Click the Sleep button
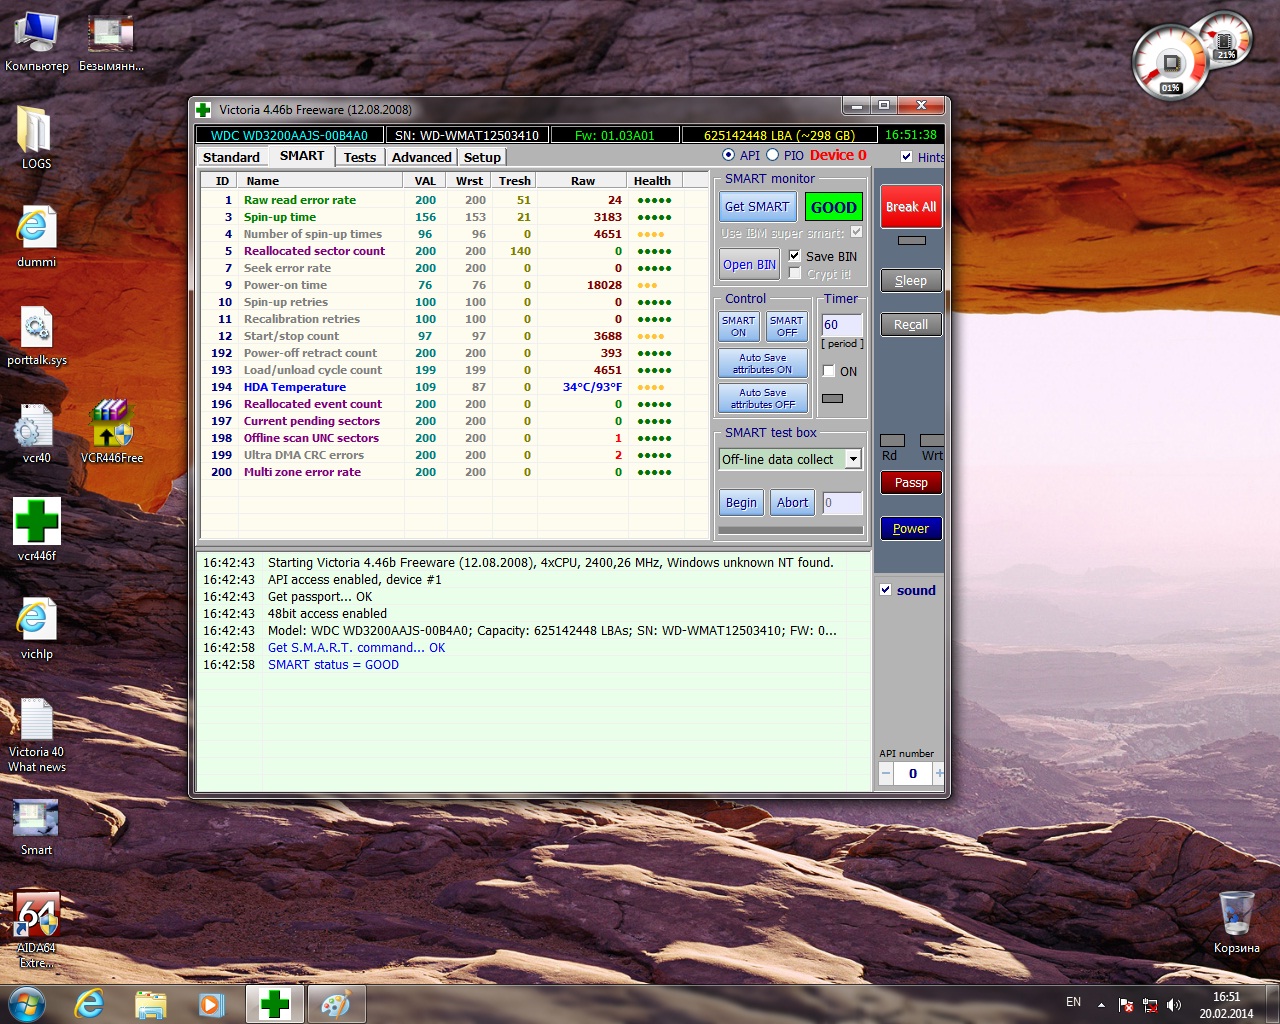The width and height of the screenshot is (1280, 1024). click(x=911, y=281)
